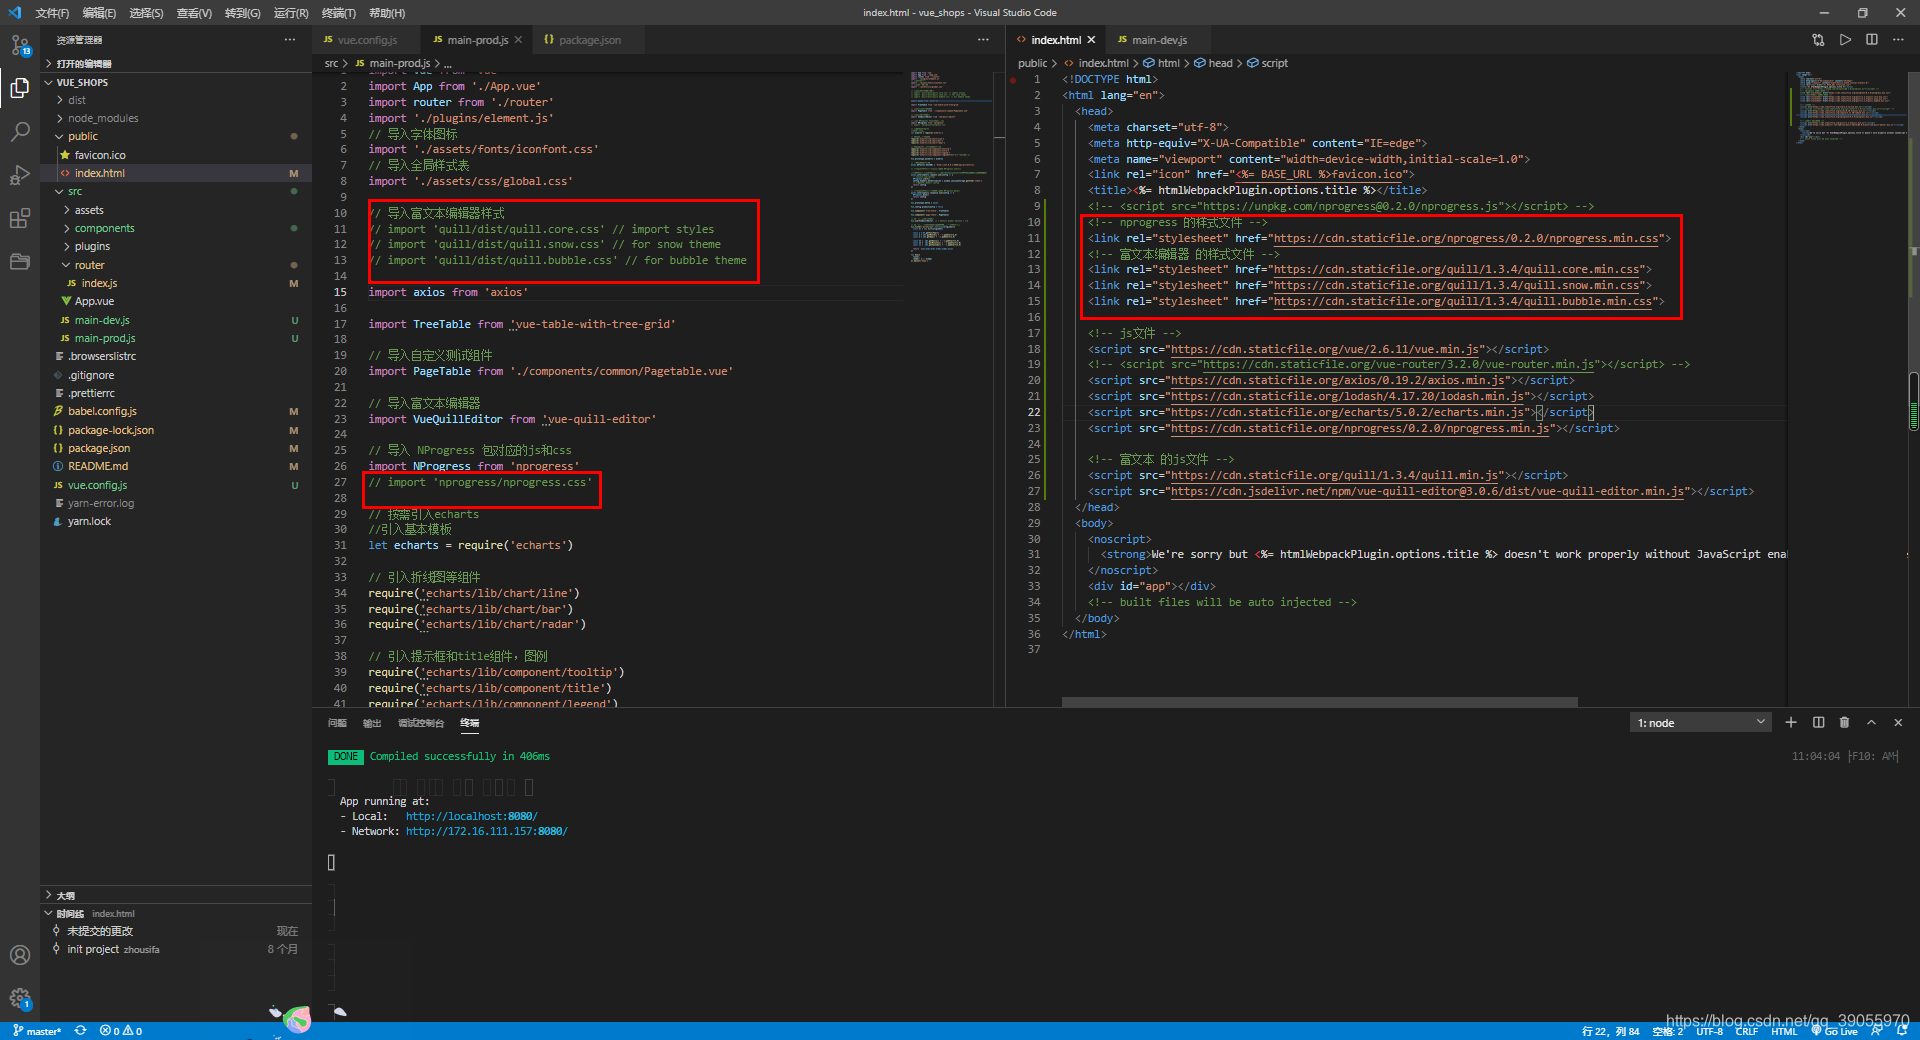Click the Run play icon in right editor toolbar
The width and height of the screenshot is (1920, 1040).
(x=1845, y=40)
